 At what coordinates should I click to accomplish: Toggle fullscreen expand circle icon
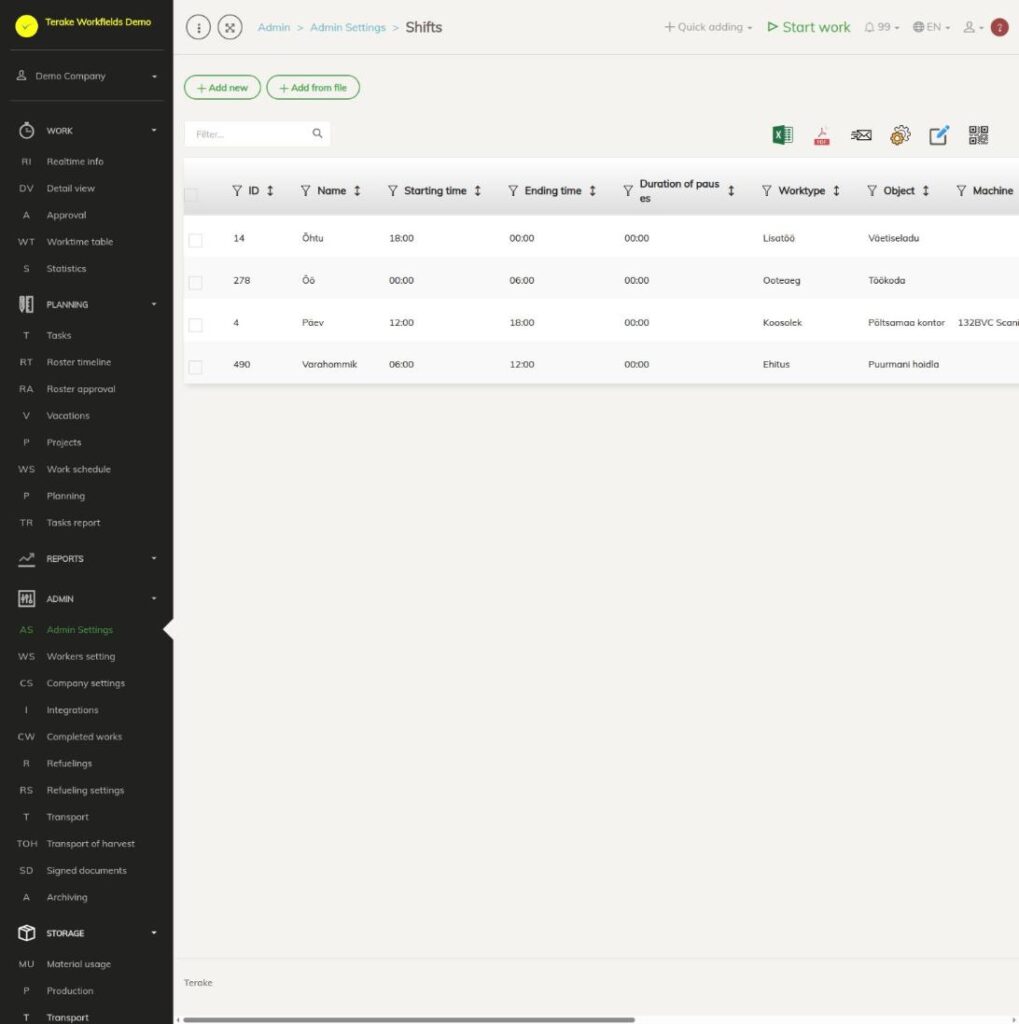pos(230,27)
